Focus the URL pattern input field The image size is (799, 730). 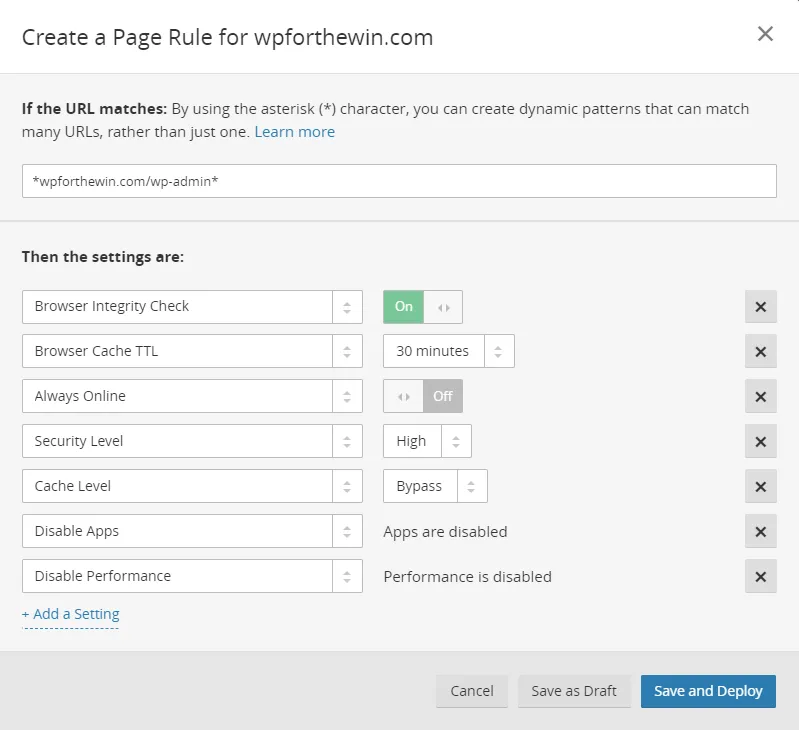399,181
